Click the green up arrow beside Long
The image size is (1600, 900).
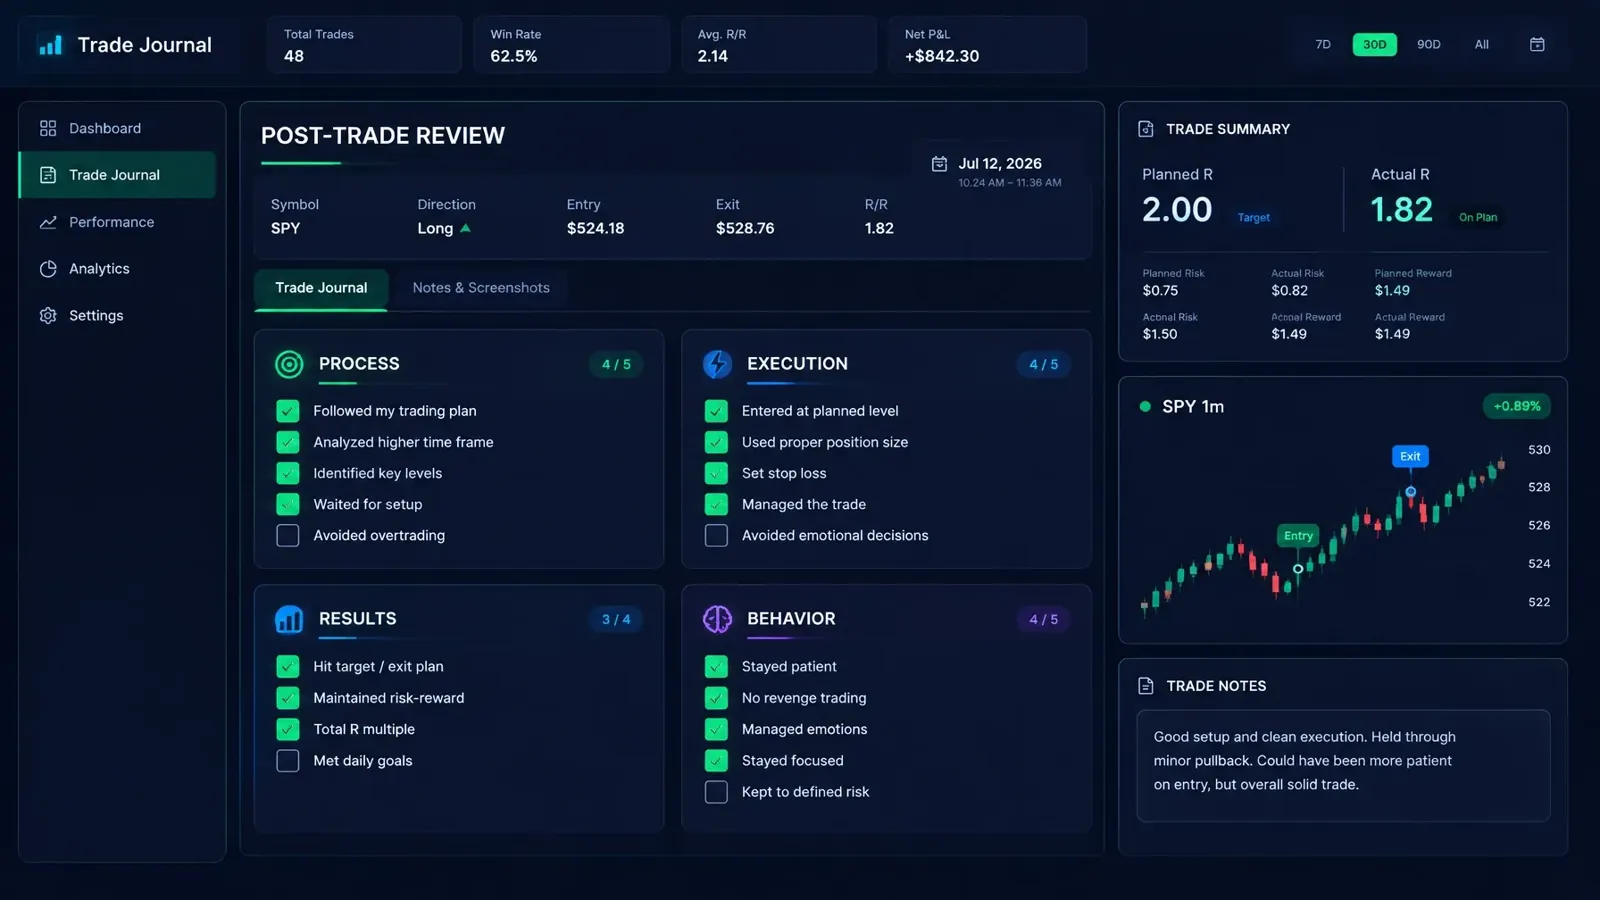465,228
